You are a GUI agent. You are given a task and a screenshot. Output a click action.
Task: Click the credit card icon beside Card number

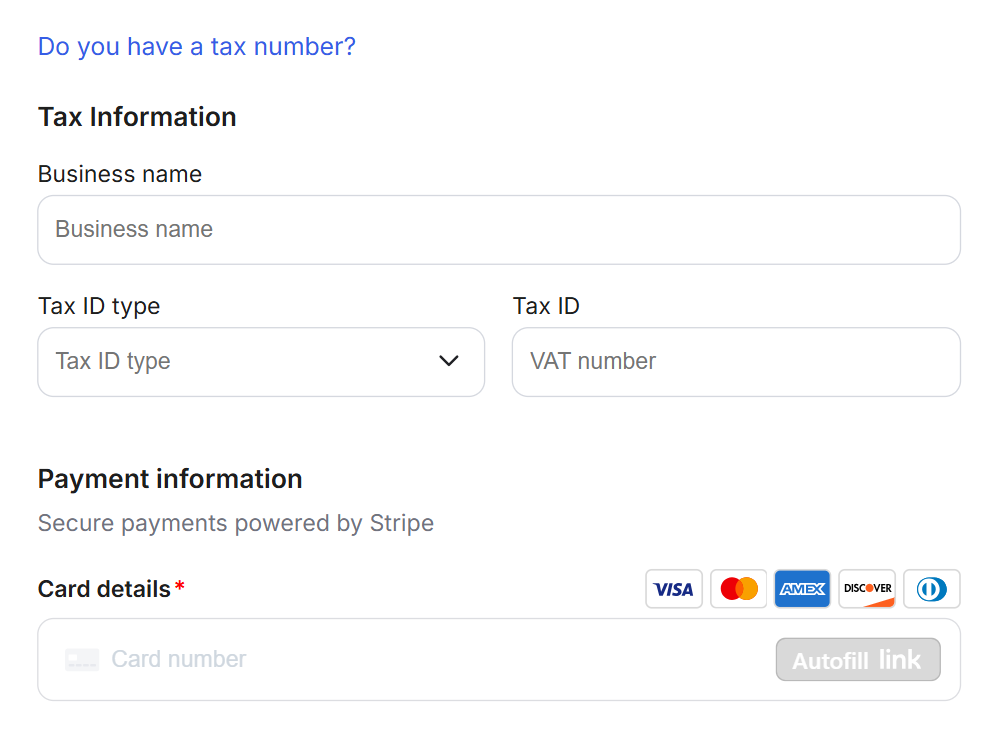point(82,660)
